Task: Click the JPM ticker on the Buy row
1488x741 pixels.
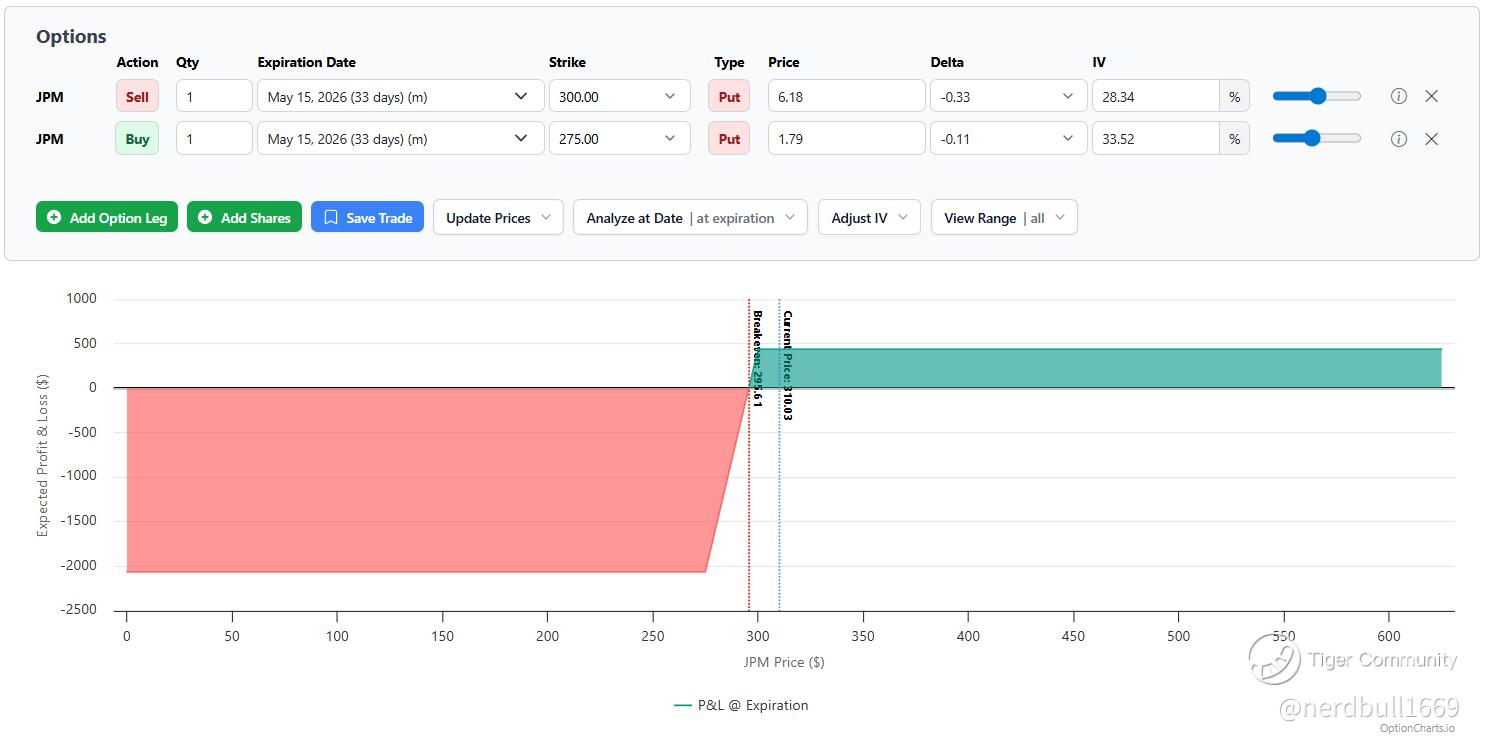Action: (x=50, y=139)
